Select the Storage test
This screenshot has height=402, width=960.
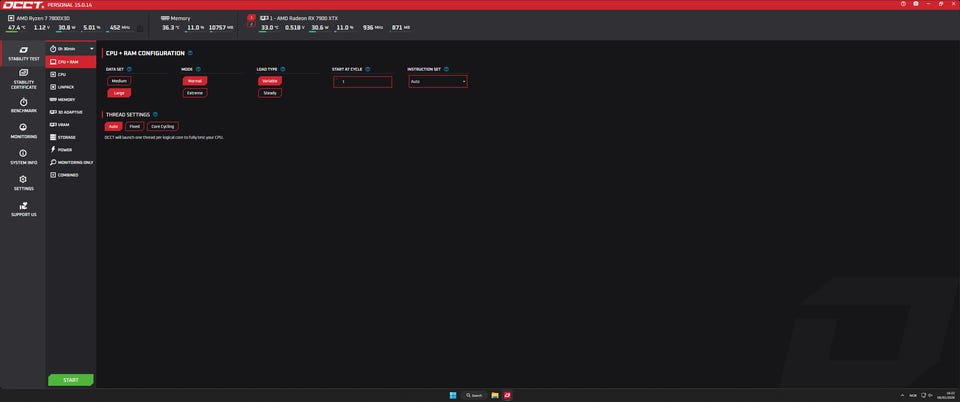[x=71, y=137]
